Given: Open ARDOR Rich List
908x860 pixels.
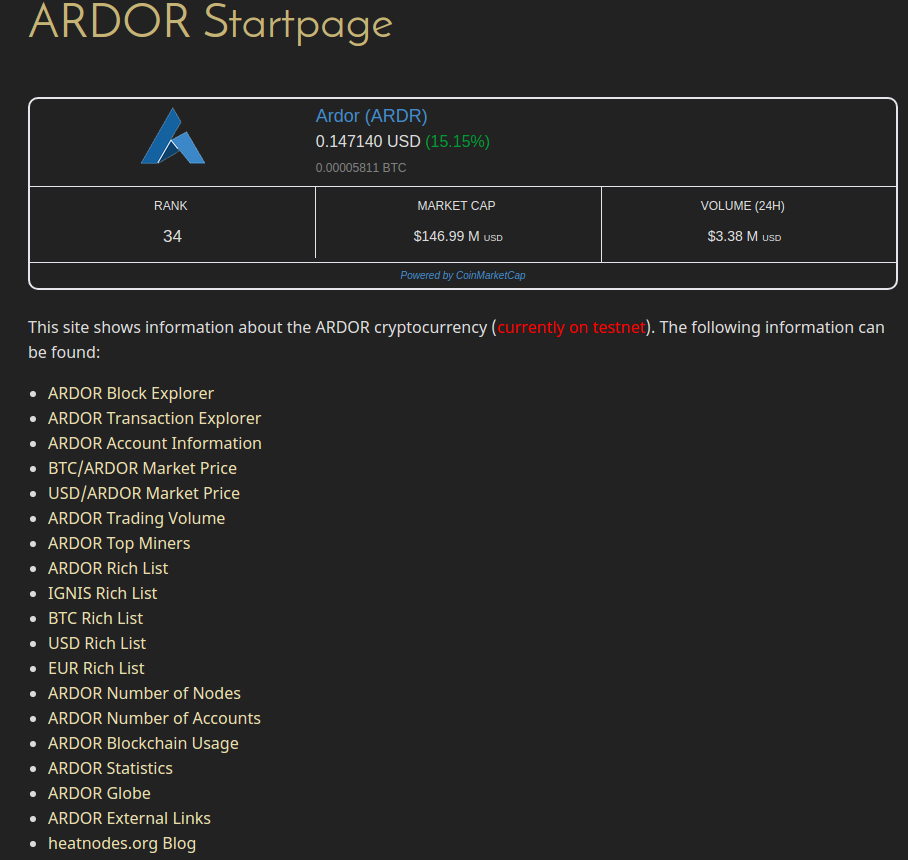Looking at the screenshot, I should point(108,568).
